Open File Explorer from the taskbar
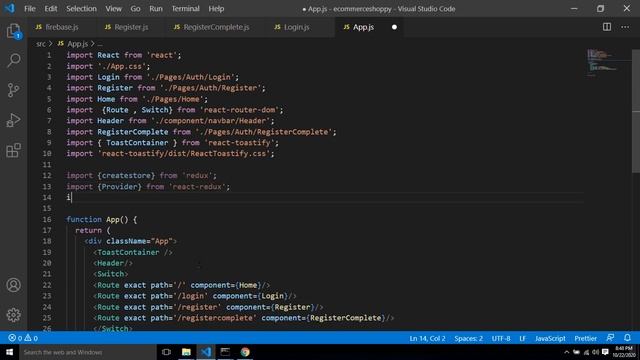 (x=186, y=352)
